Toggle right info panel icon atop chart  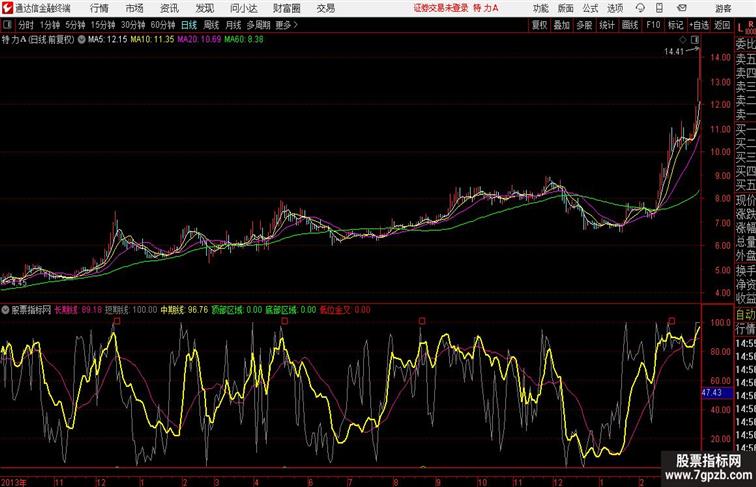[695, 40]
